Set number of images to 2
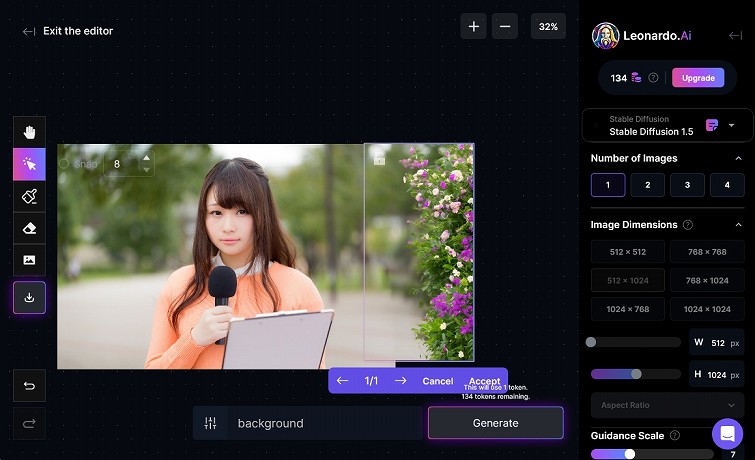This screenshot has width=755, height=460. tap(648, 185)
